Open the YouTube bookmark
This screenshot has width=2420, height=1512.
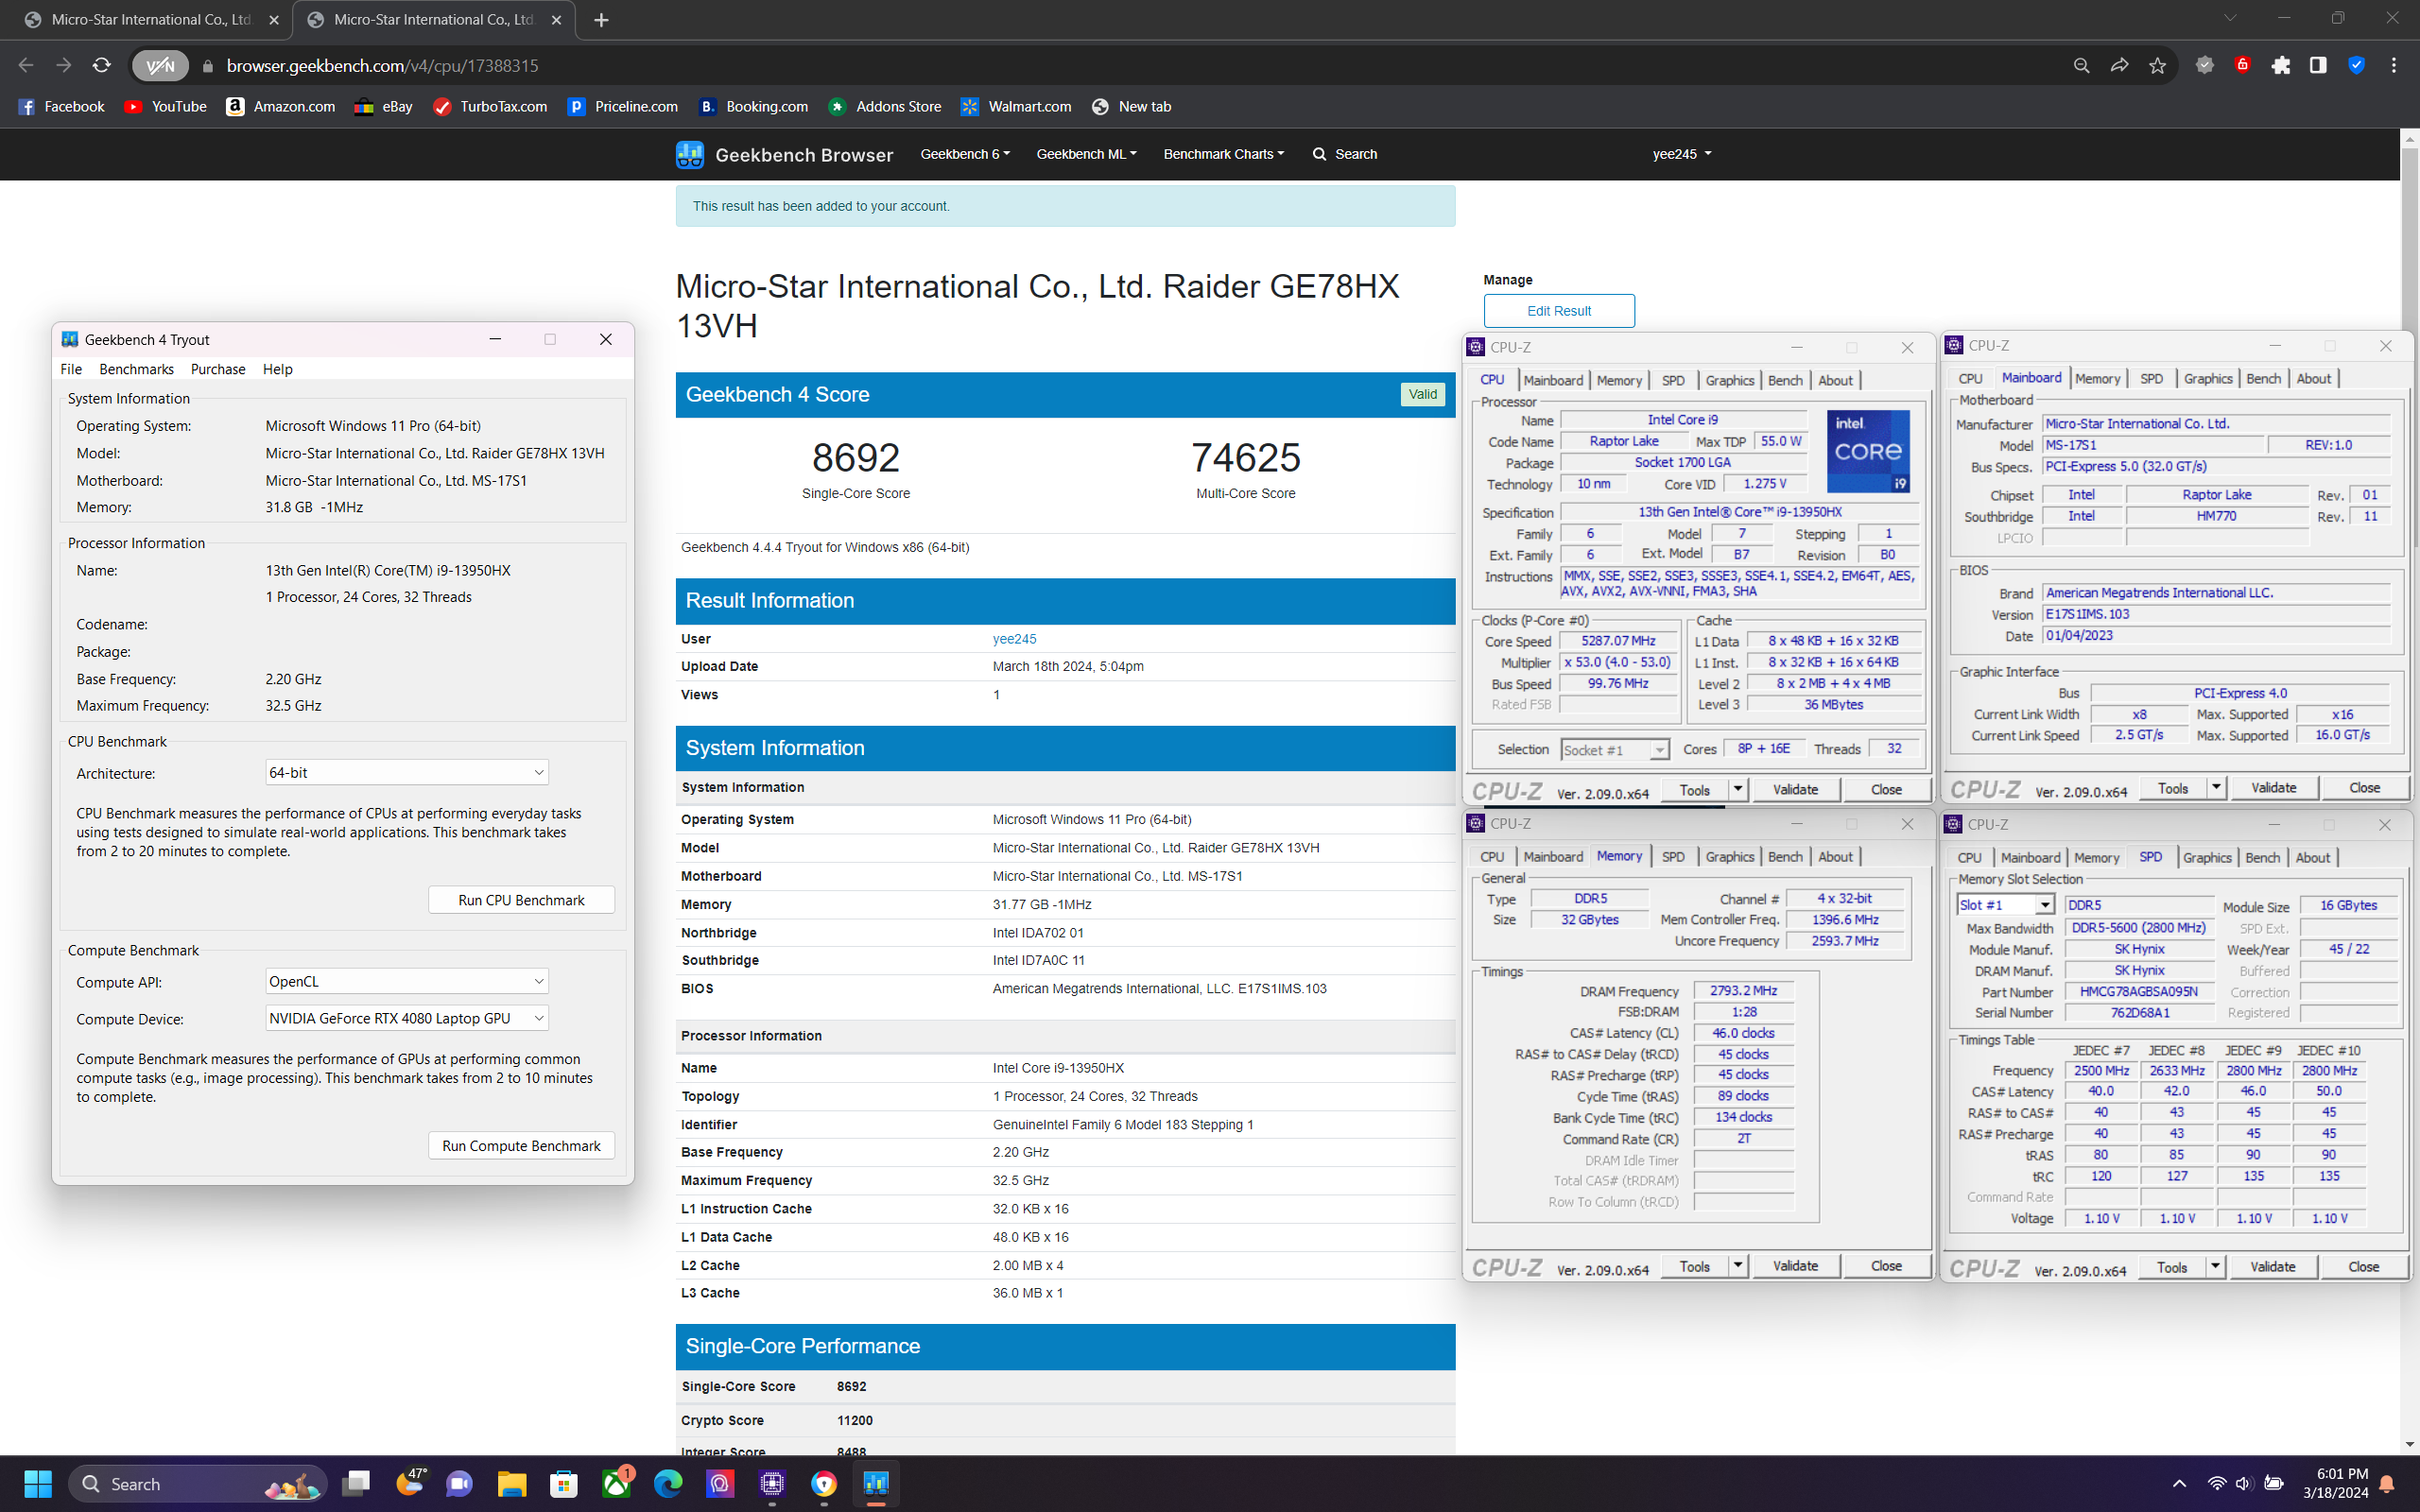pos(166,106)
